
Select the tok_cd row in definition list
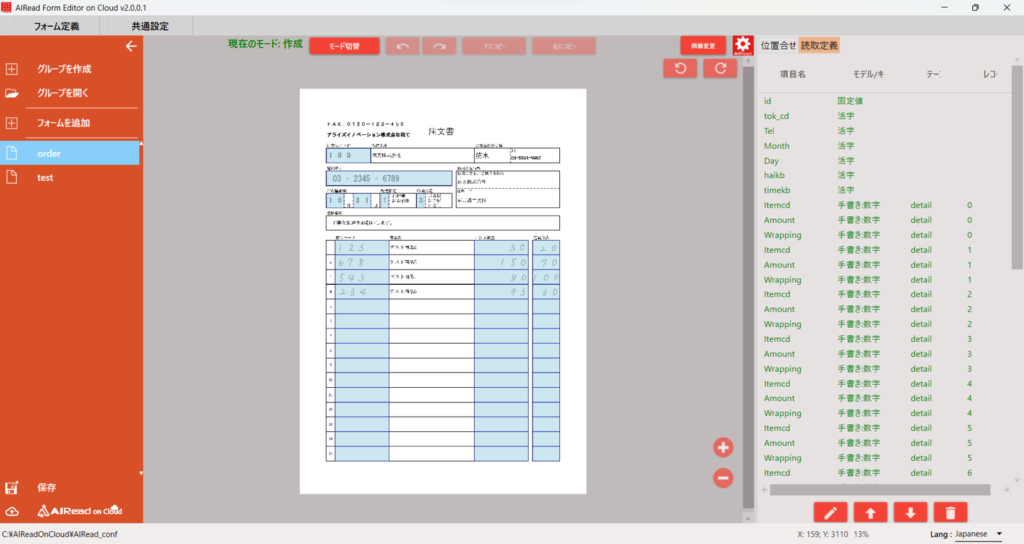[776, 116]
